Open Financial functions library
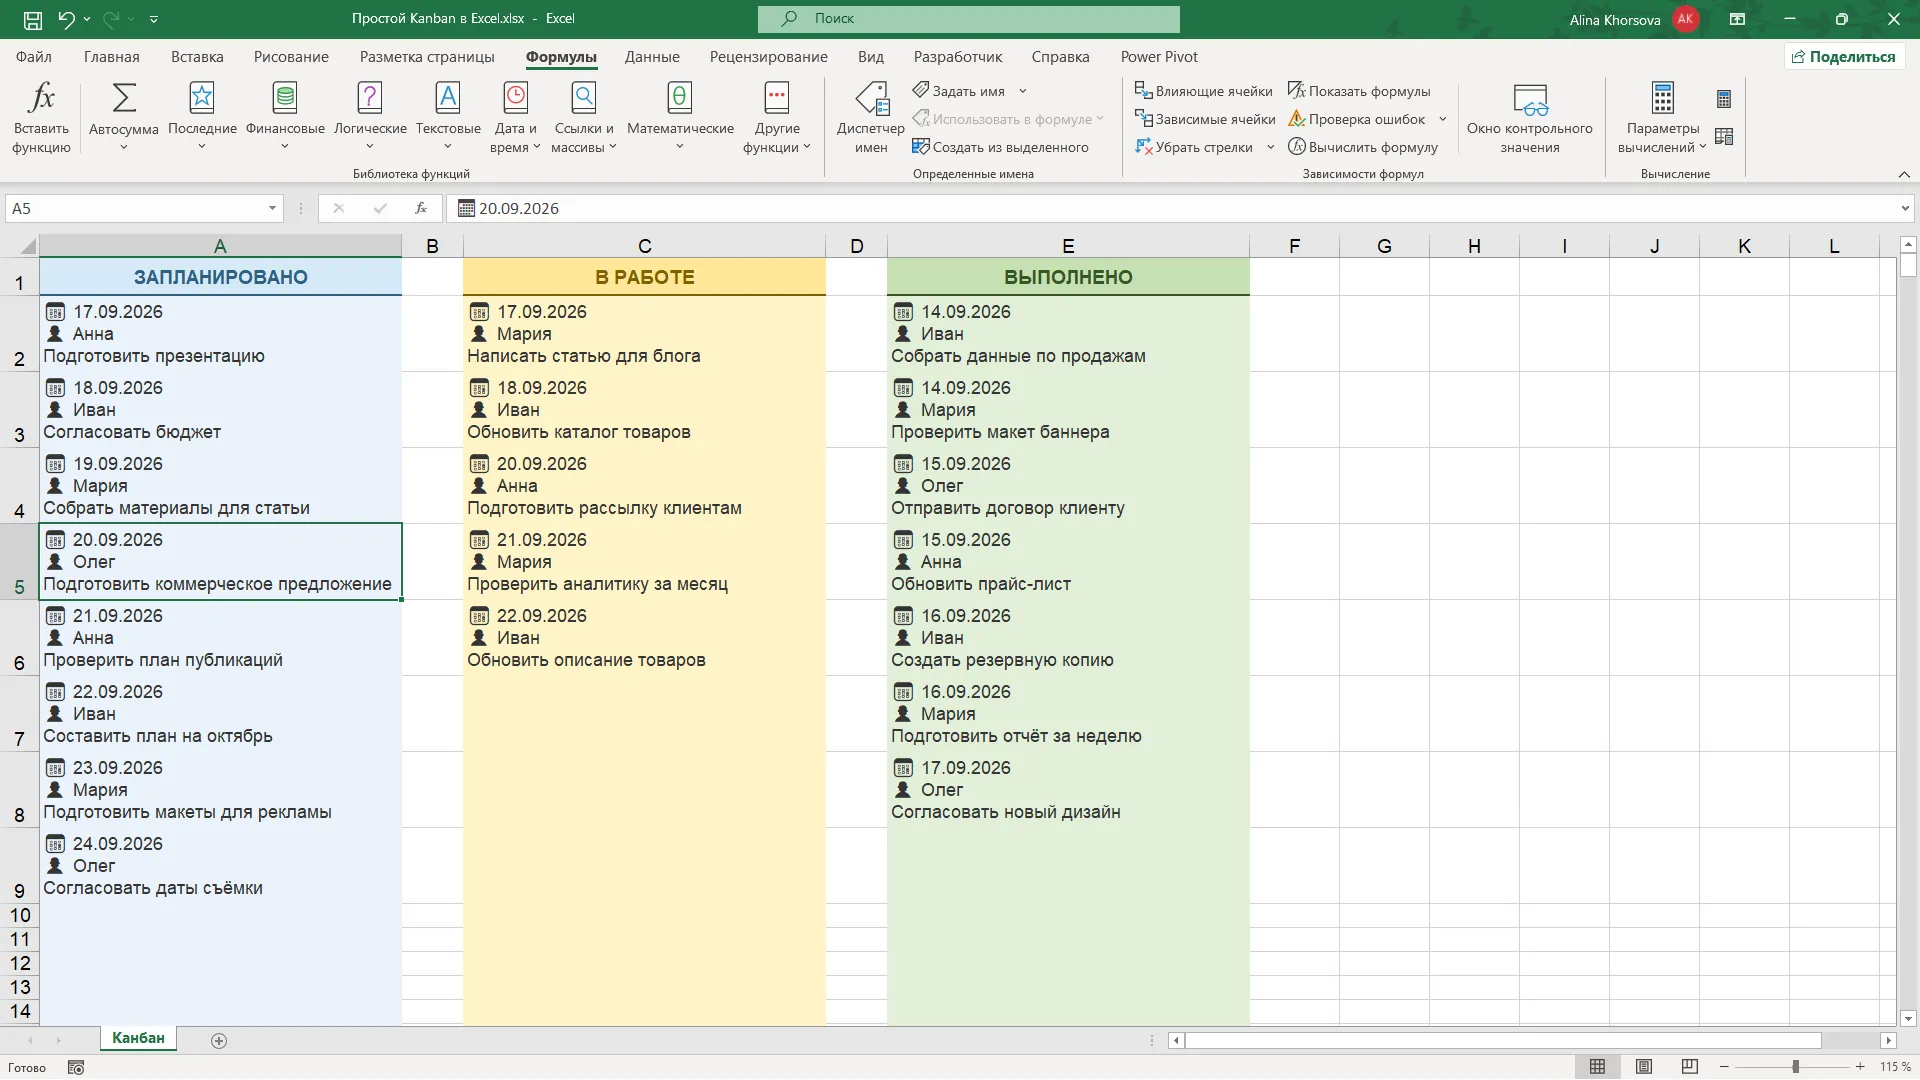This screenshot has width=1920, height=1080. click(285, 118)
